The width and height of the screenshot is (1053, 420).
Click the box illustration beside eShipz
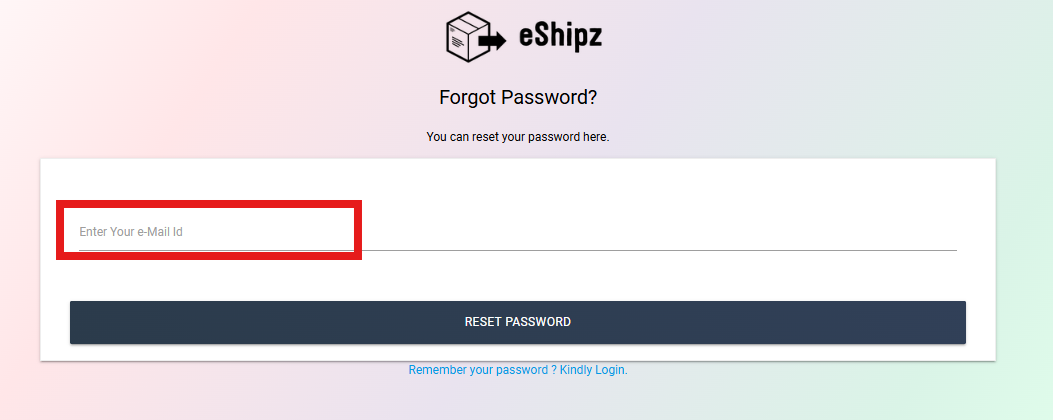[467, 38]
